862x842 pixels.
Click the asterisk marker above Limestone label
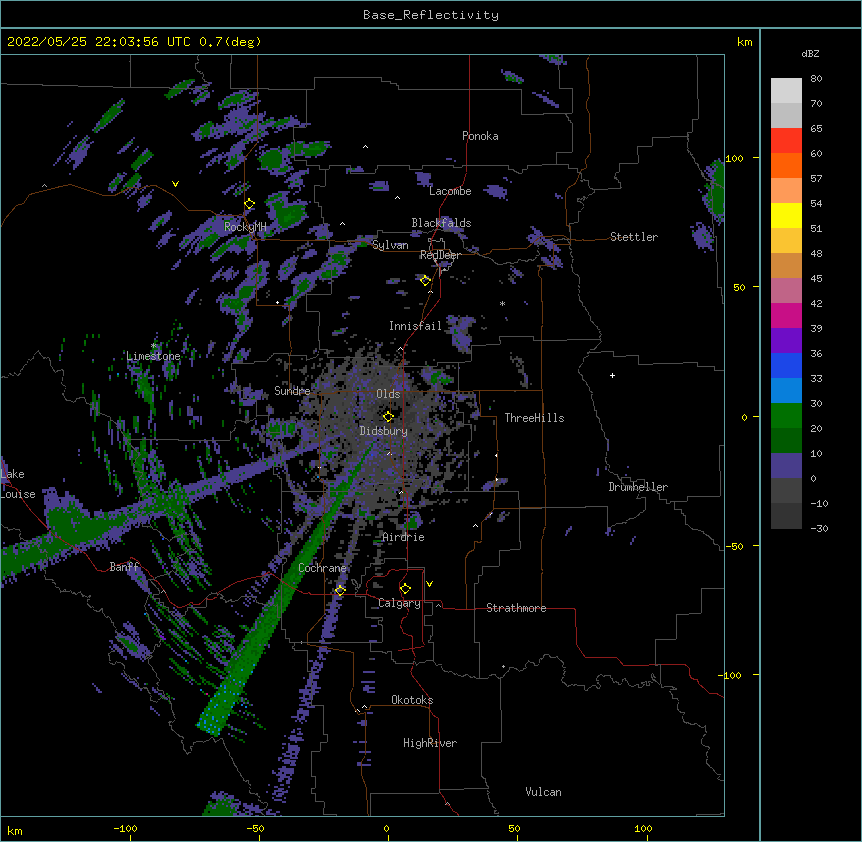154,346
